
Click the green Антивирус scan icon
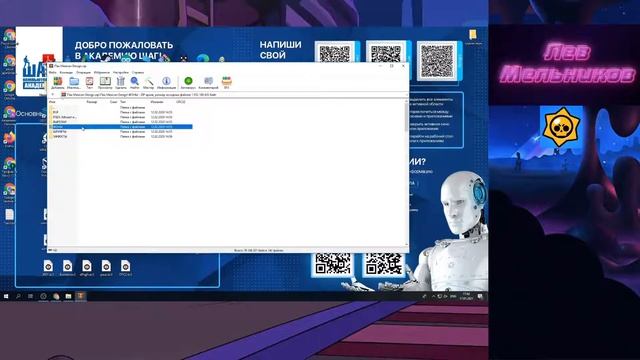188,82
